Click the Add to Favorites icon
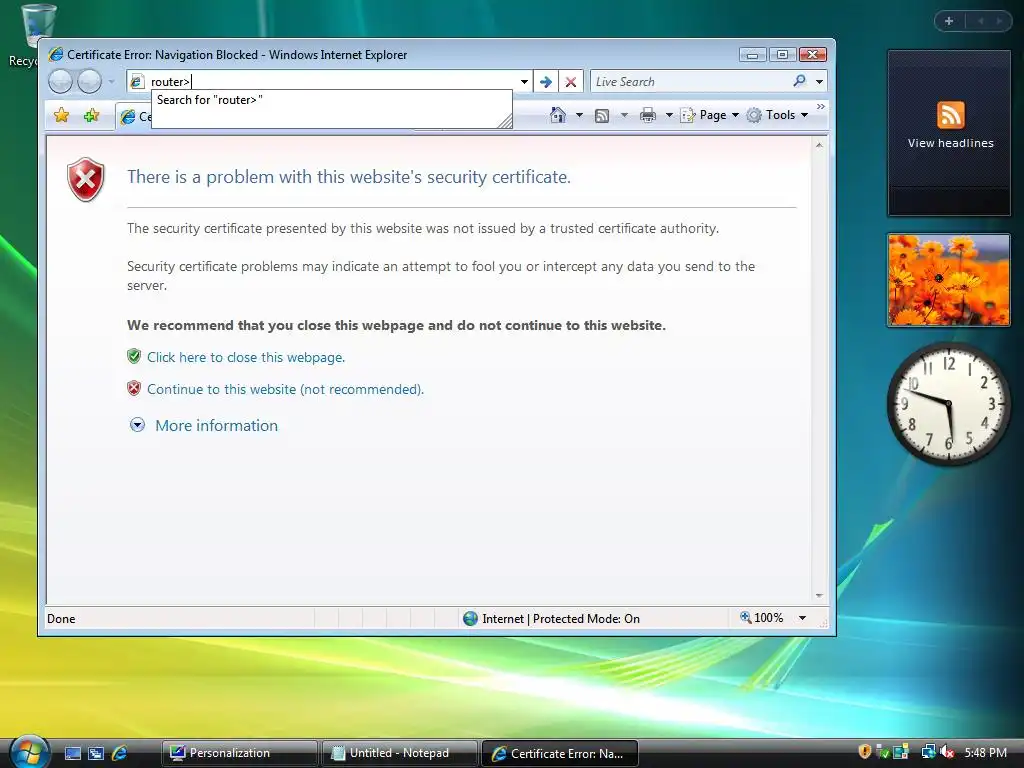The image size is (1024, 768). click(x=91, y=116)
